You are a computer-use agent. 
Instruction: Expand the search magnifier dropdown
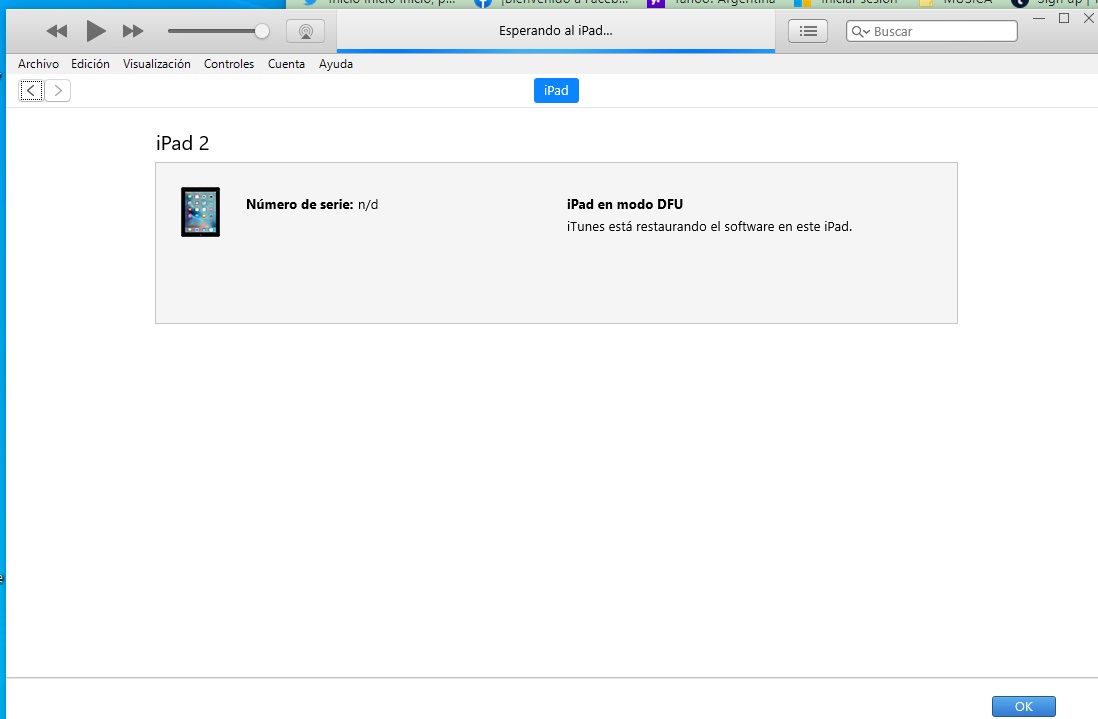click(861, 32)
